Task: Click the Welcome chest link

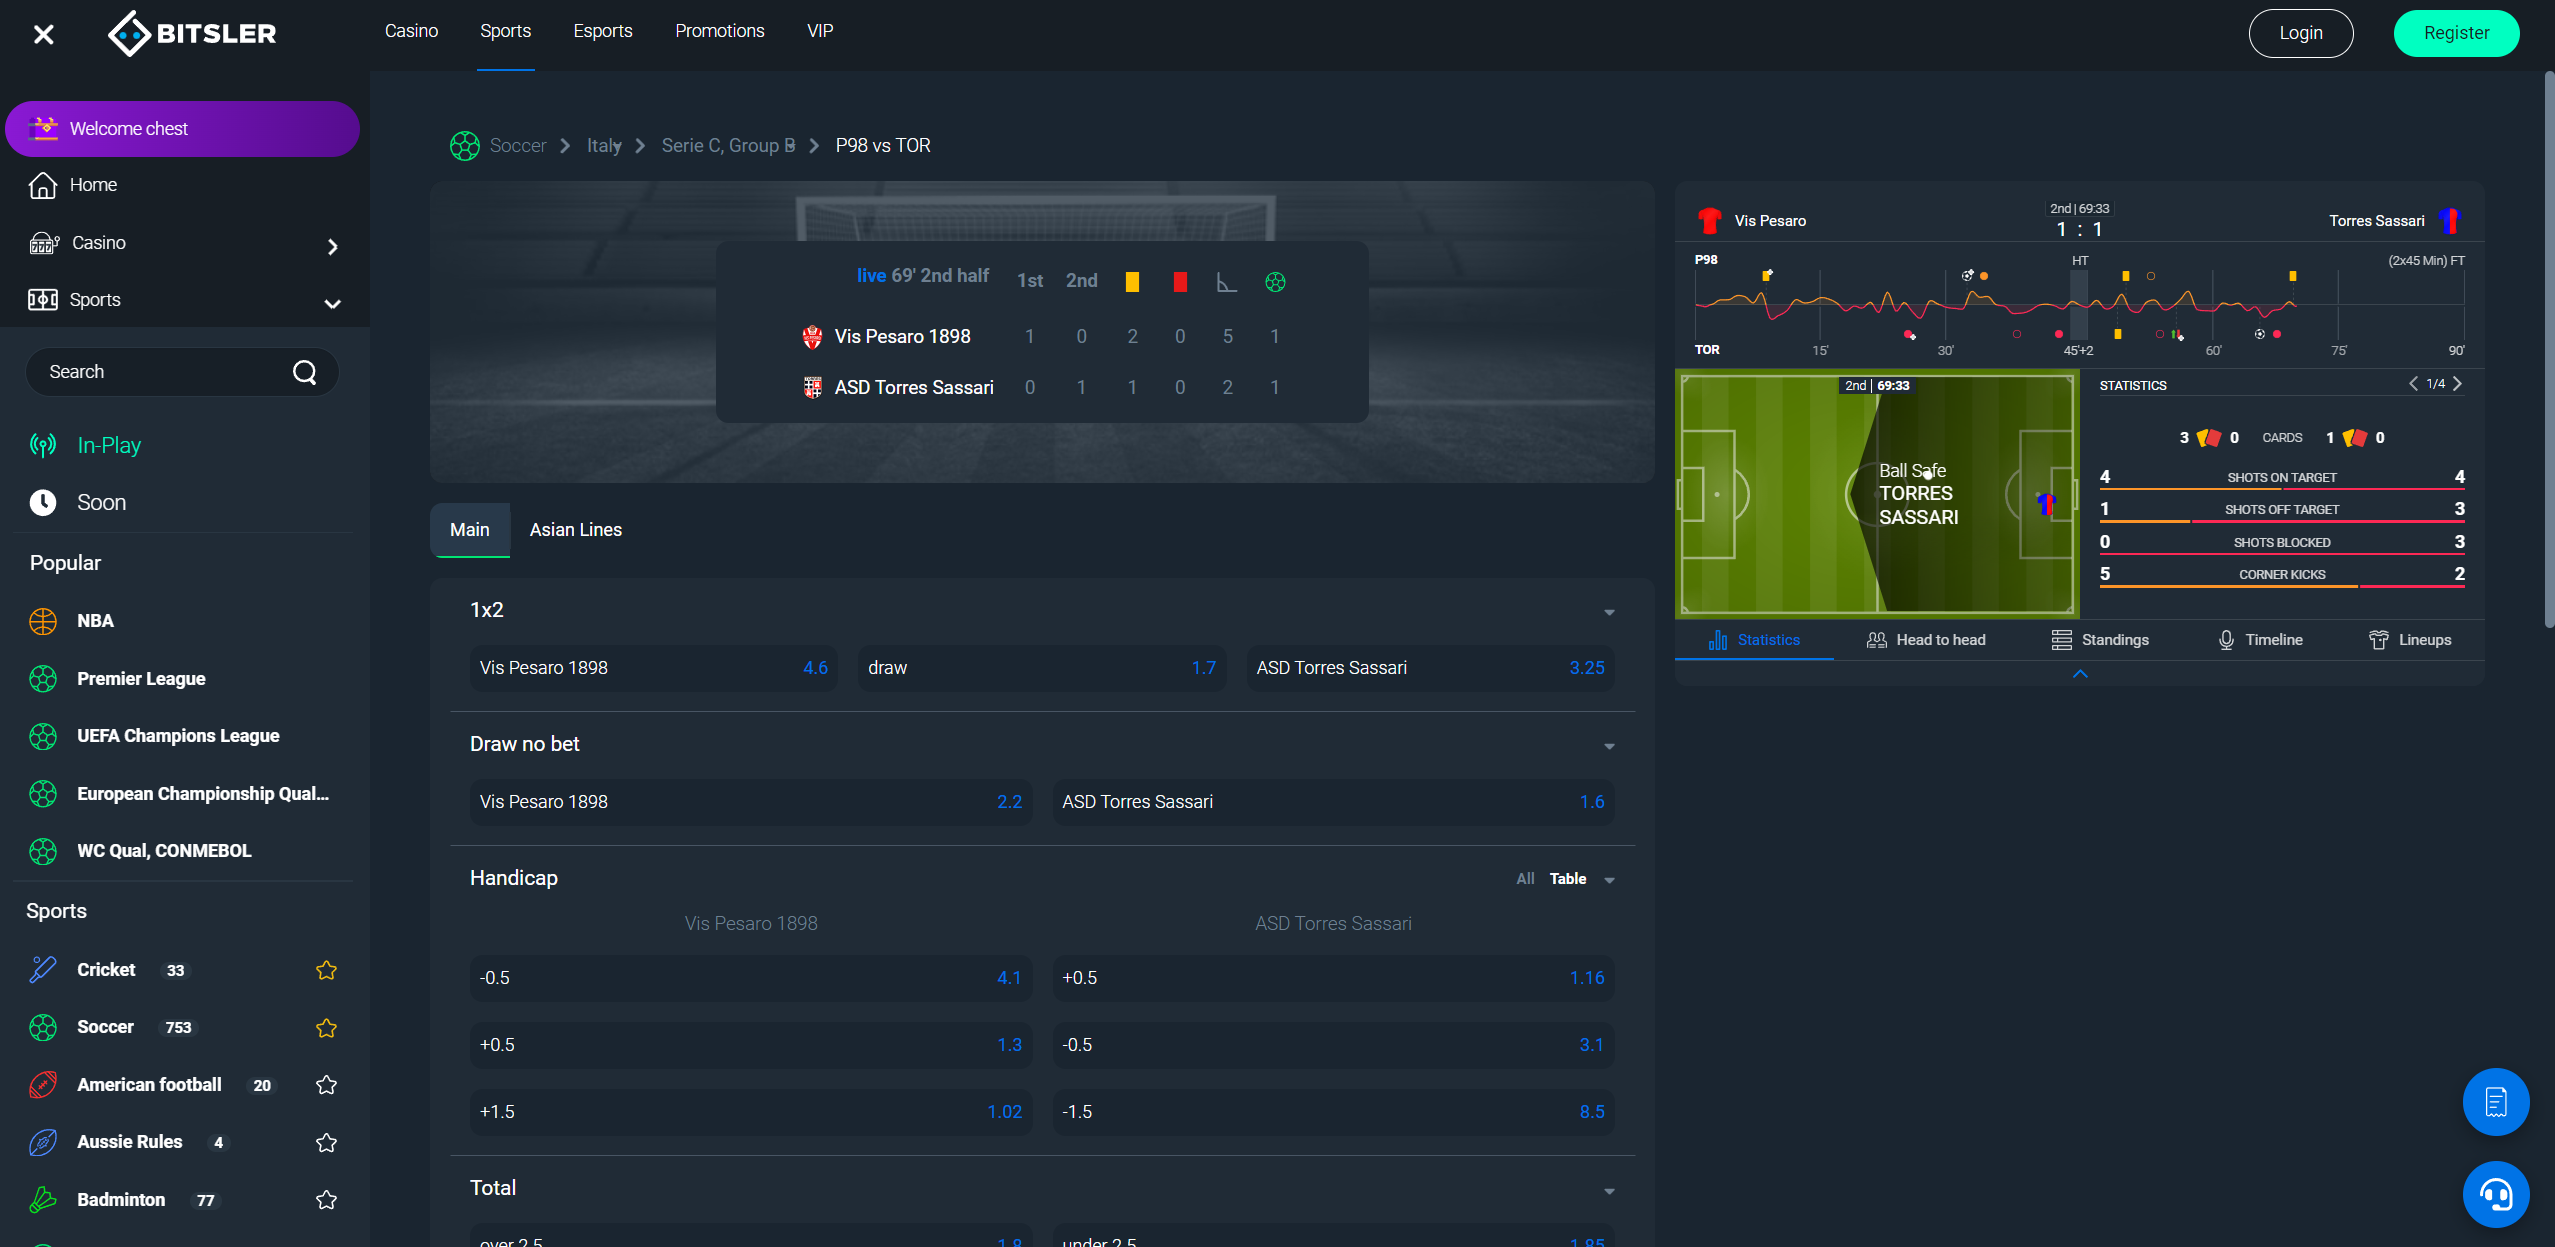Action: (181, 127)
